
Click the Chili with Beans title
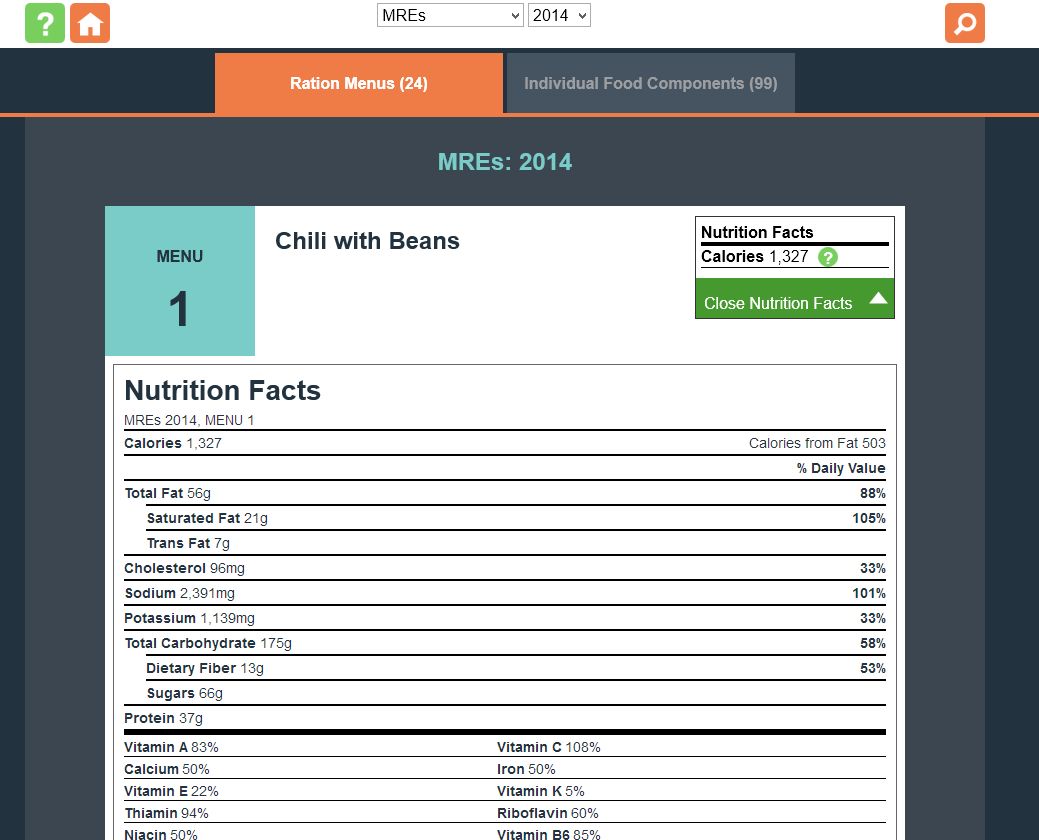point(367,241)
